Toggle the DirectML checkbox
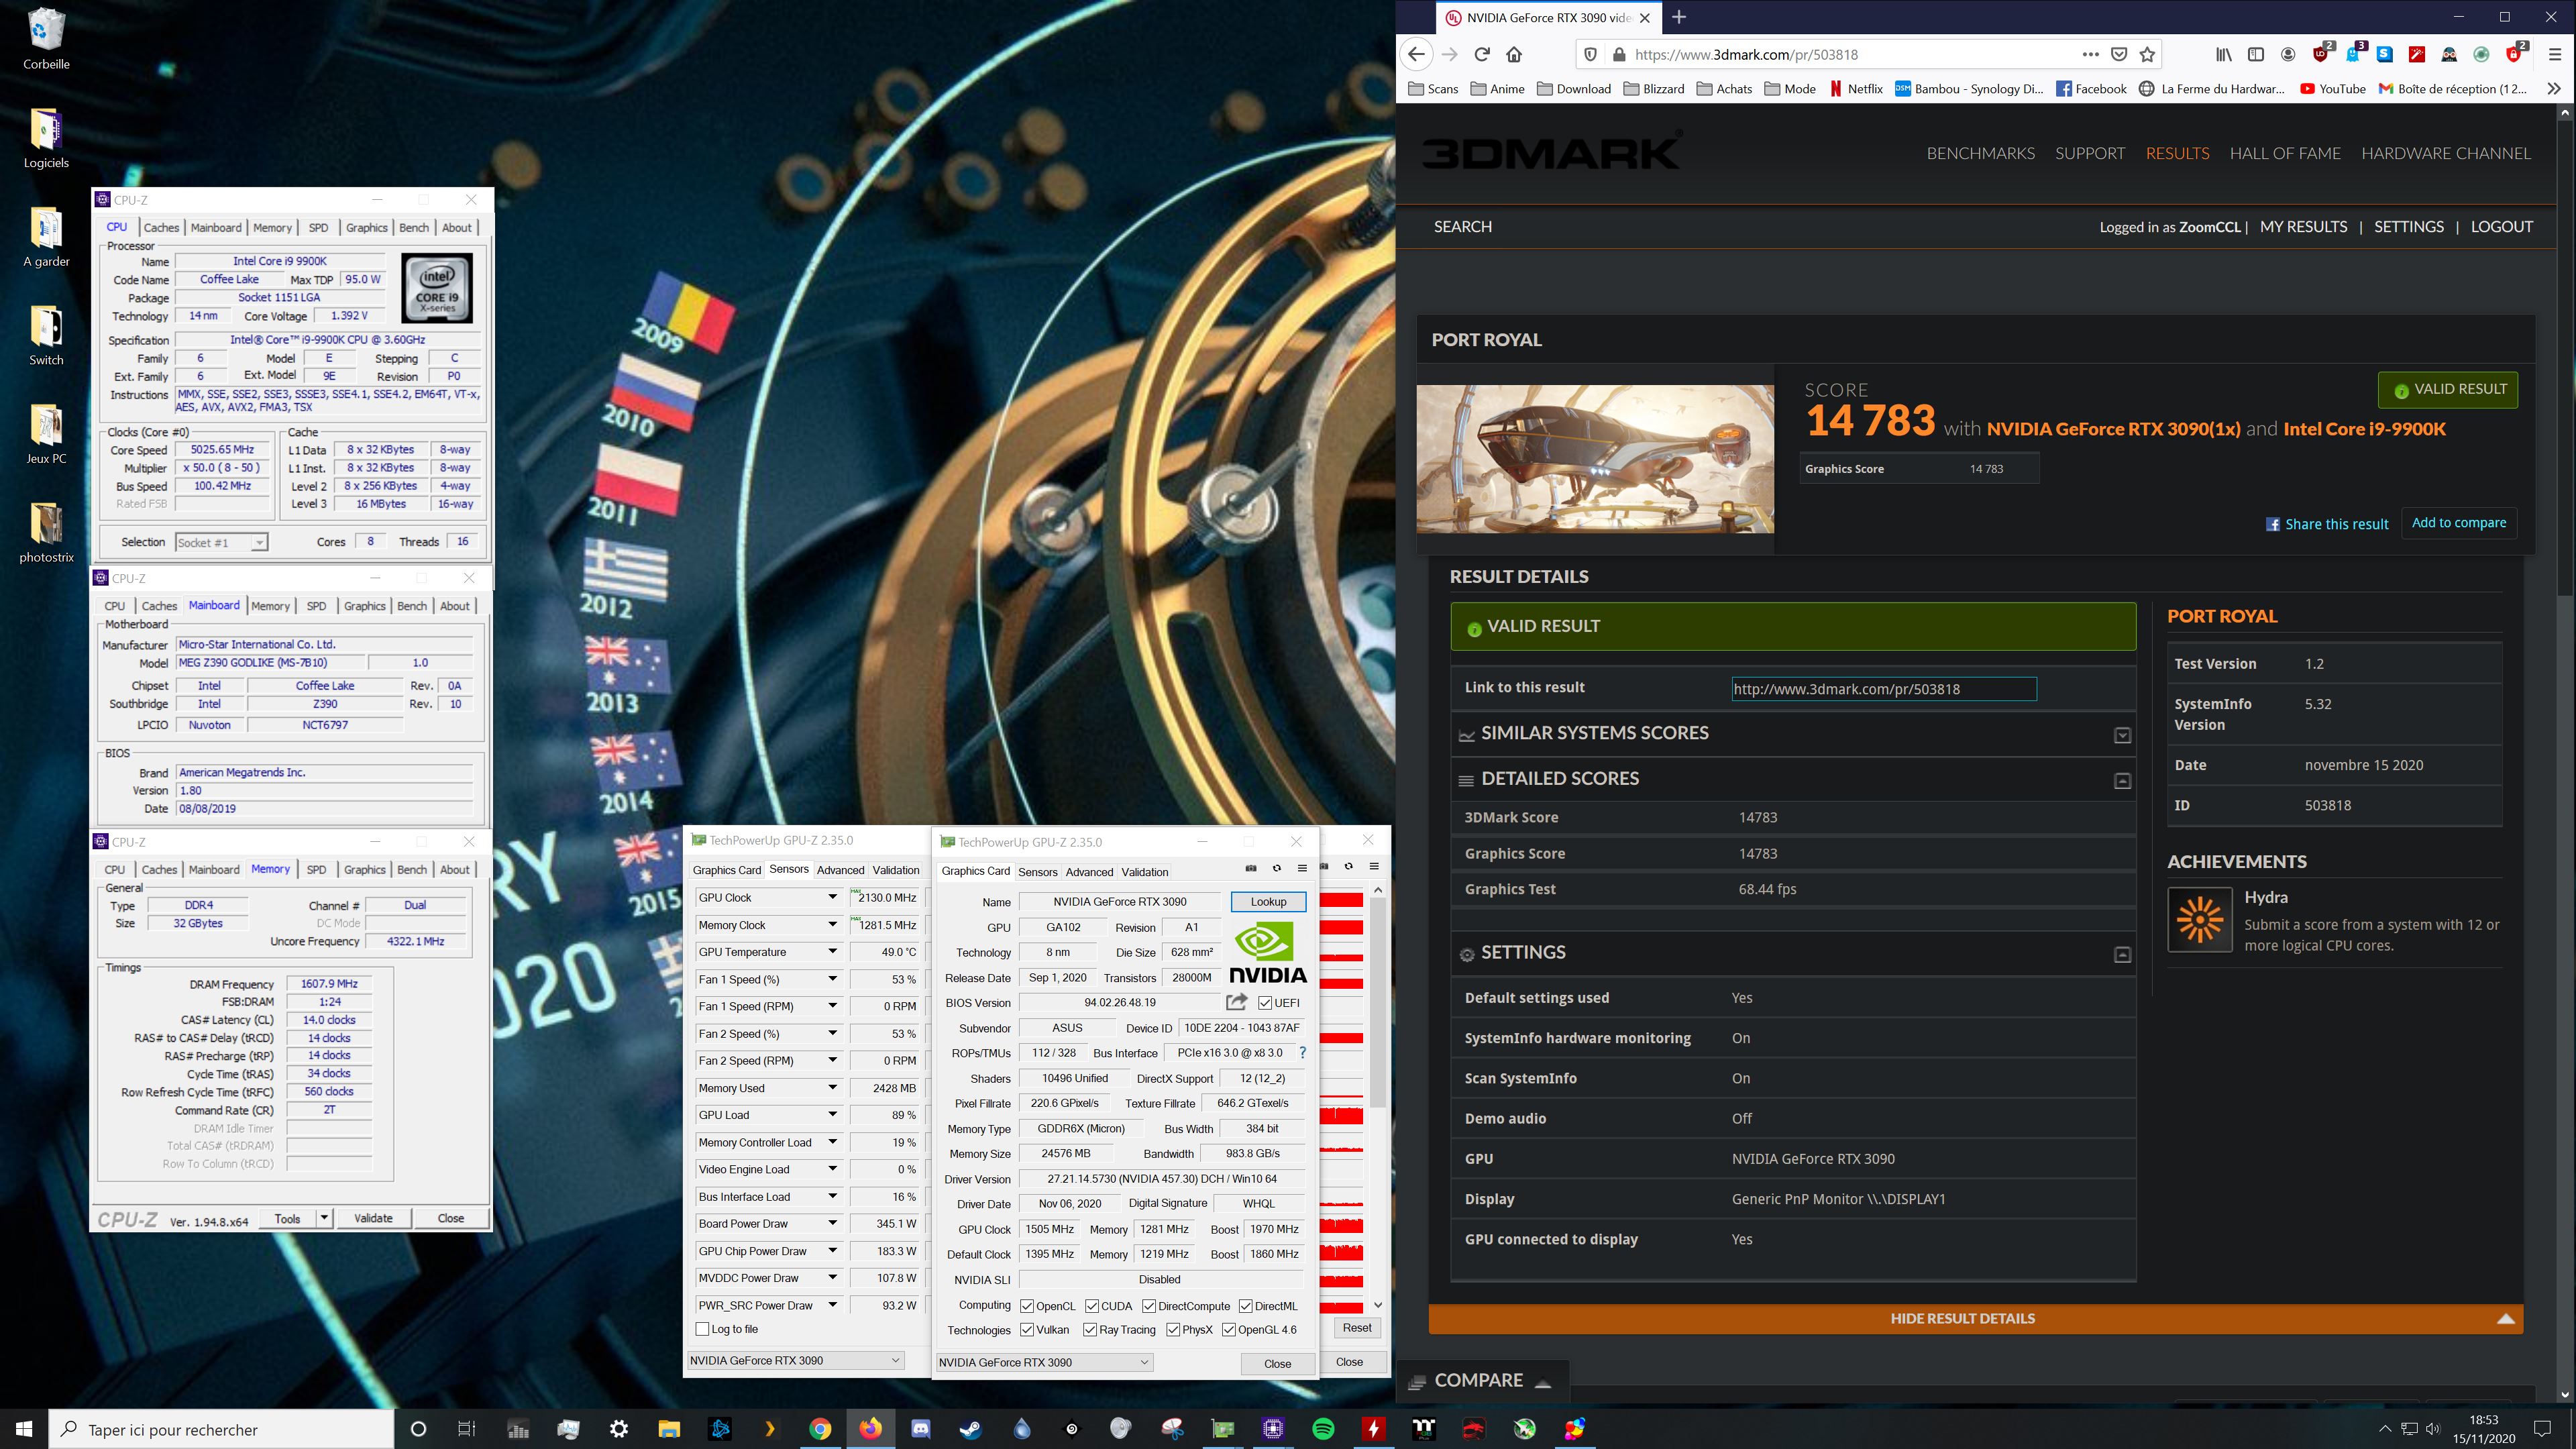This screenshot has width=2576, height=1449. [1245, 1306]
